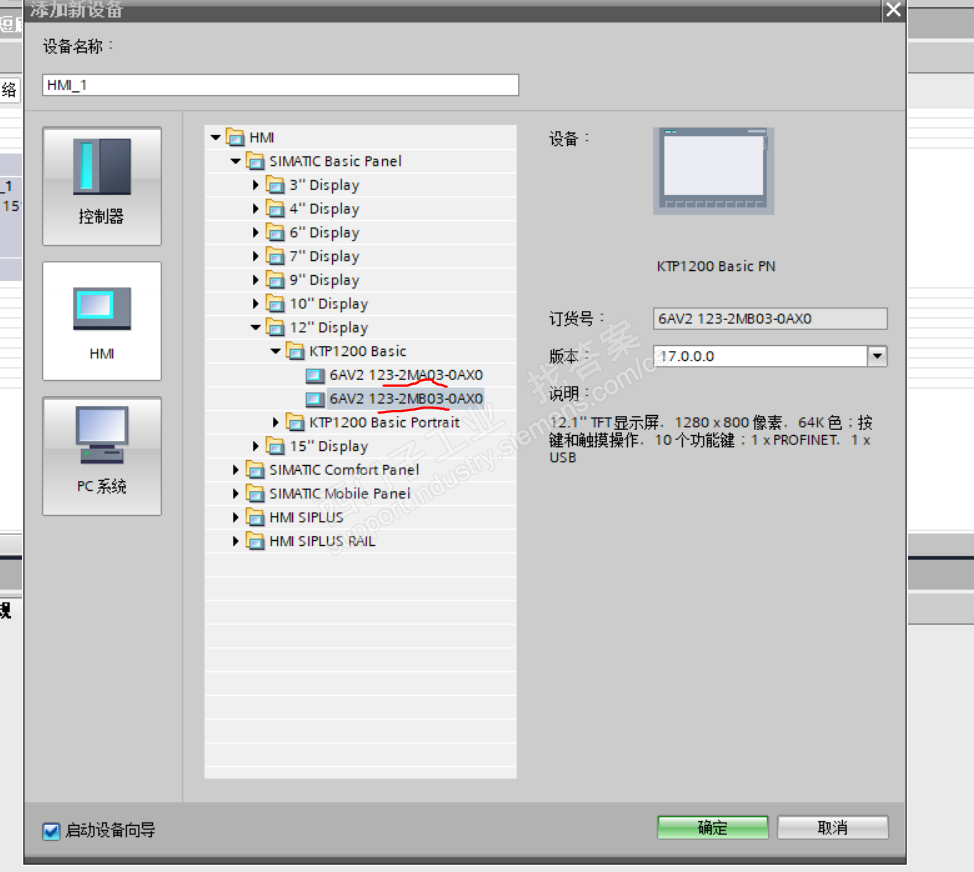The image size is (974, 872).
Task: Expand the 10" Display node
Action: 255,304
